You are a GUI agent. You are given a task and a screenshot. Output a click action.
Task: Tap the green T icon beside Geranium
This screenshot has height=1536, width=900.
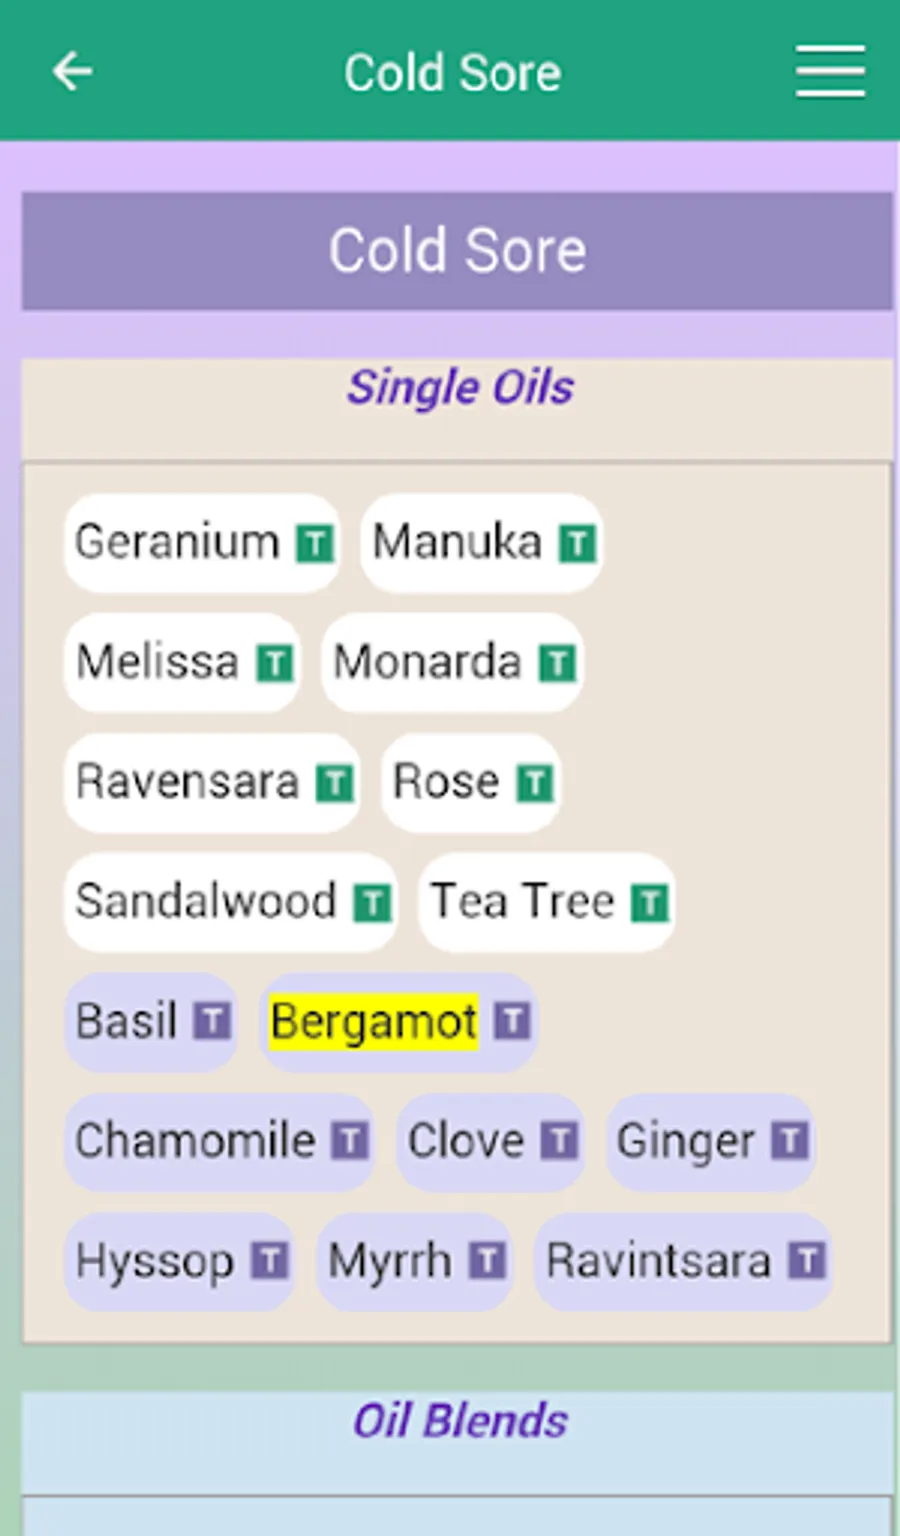(315, 544)
